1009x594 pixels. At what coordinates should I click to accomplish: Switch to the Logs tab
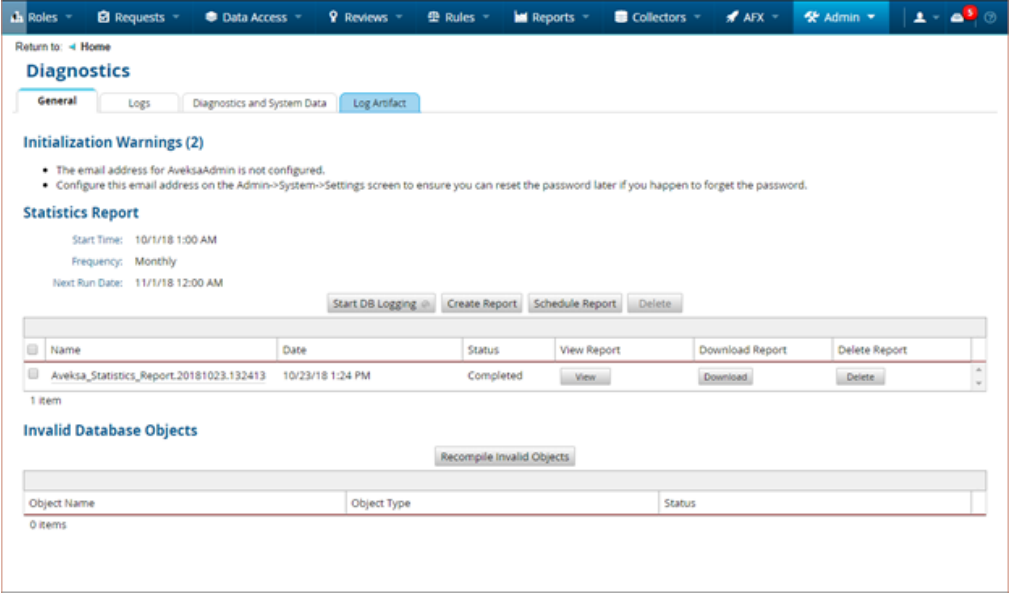pos(139,103)
